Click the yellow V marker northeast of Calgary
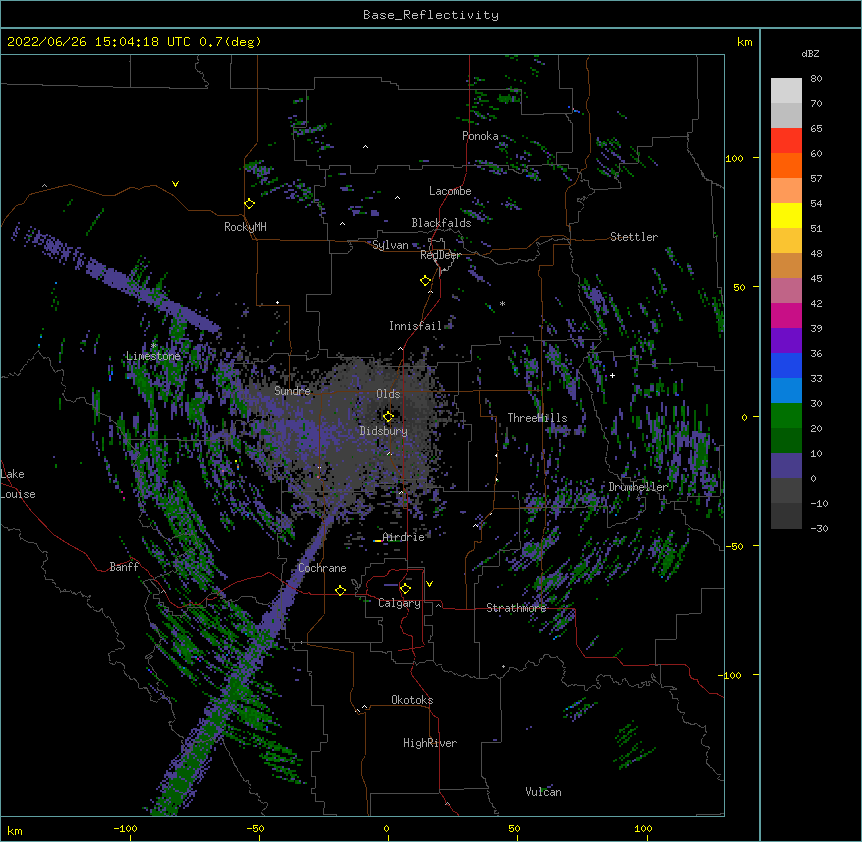The width and height of the screenshot is (862, 842). coord(429,584)
